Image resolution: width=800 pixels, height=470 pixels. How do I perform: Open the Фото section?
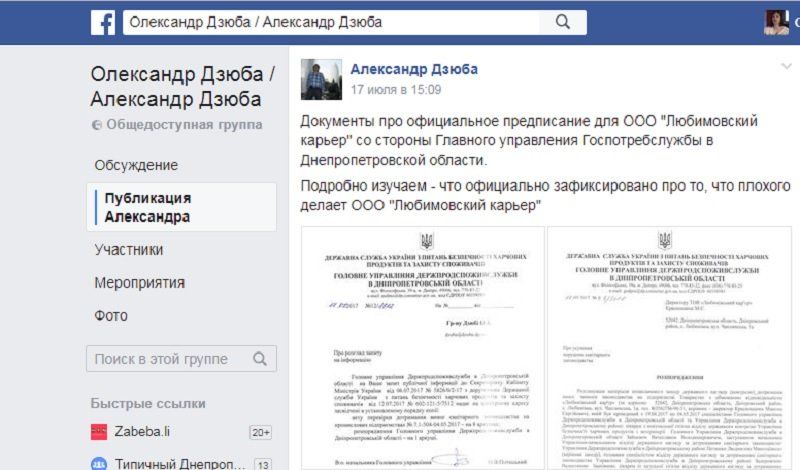point(111,316)
